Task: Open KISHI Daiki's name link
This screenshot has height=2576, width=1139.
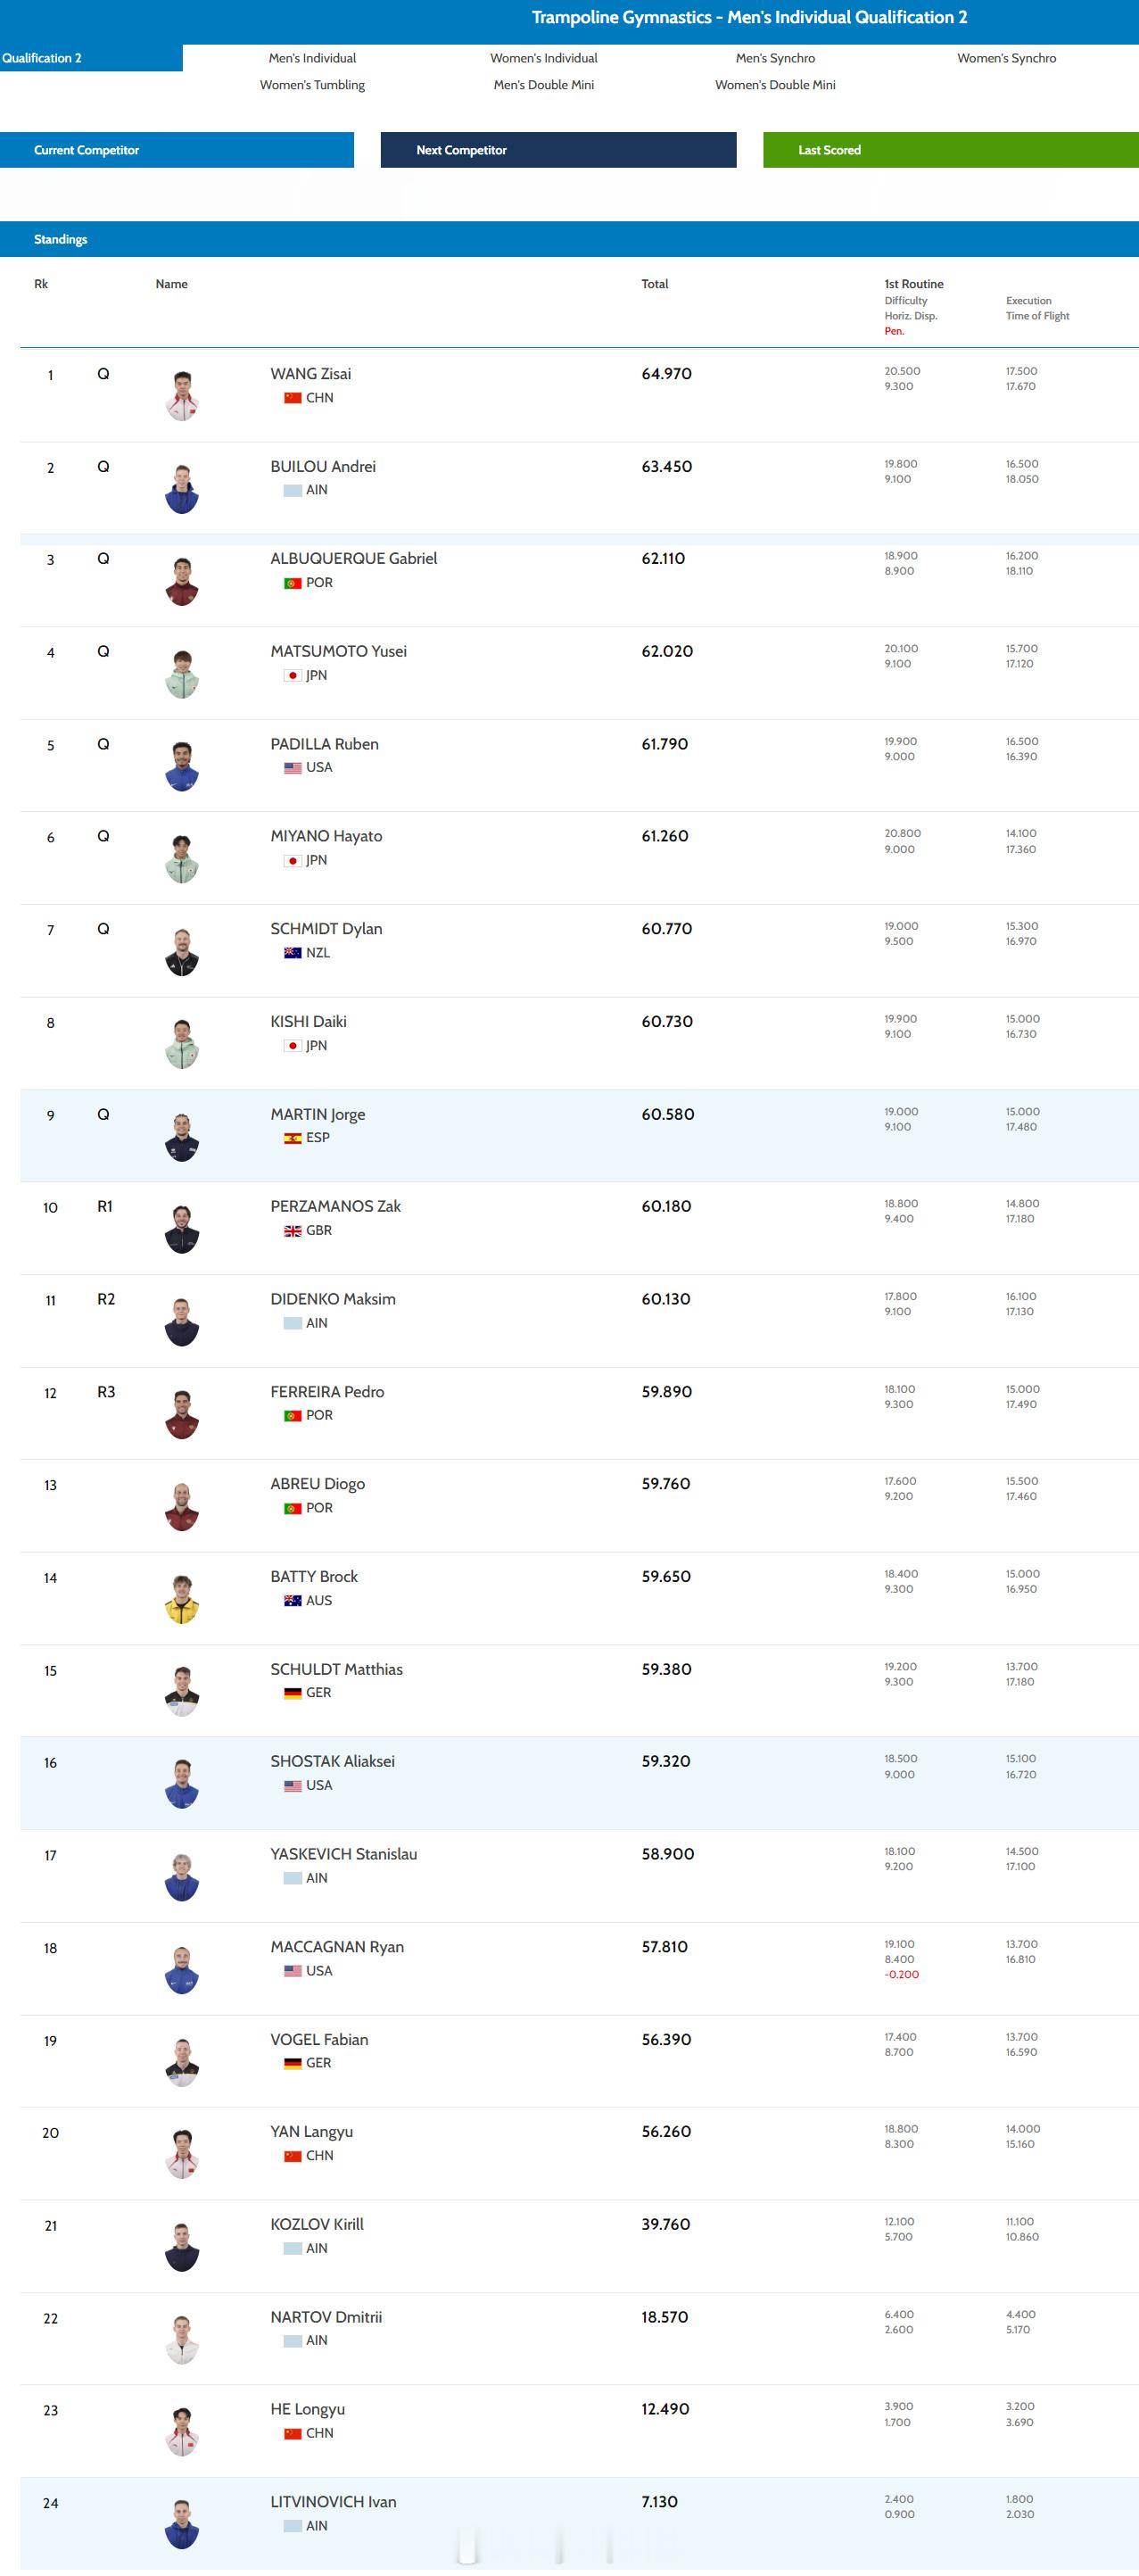Action: [308, 1021]
